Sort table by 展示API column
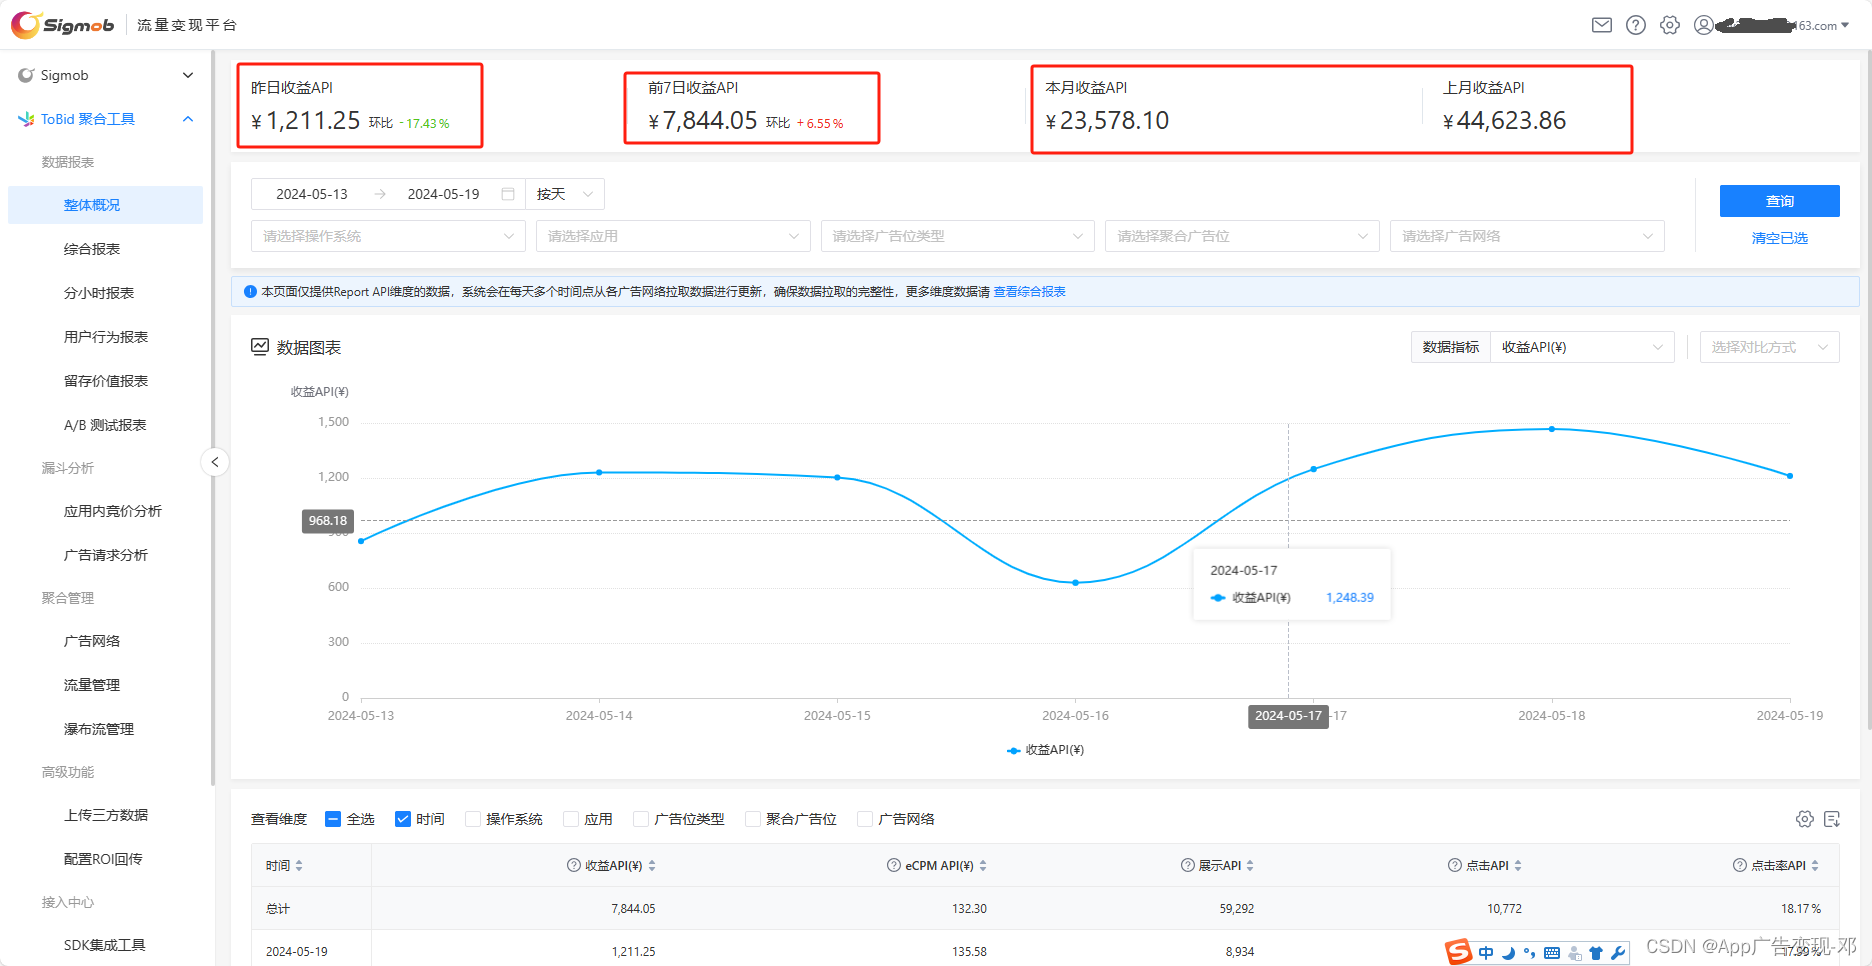Viewport: 1872px width, 966px height. pos(1250,866)
